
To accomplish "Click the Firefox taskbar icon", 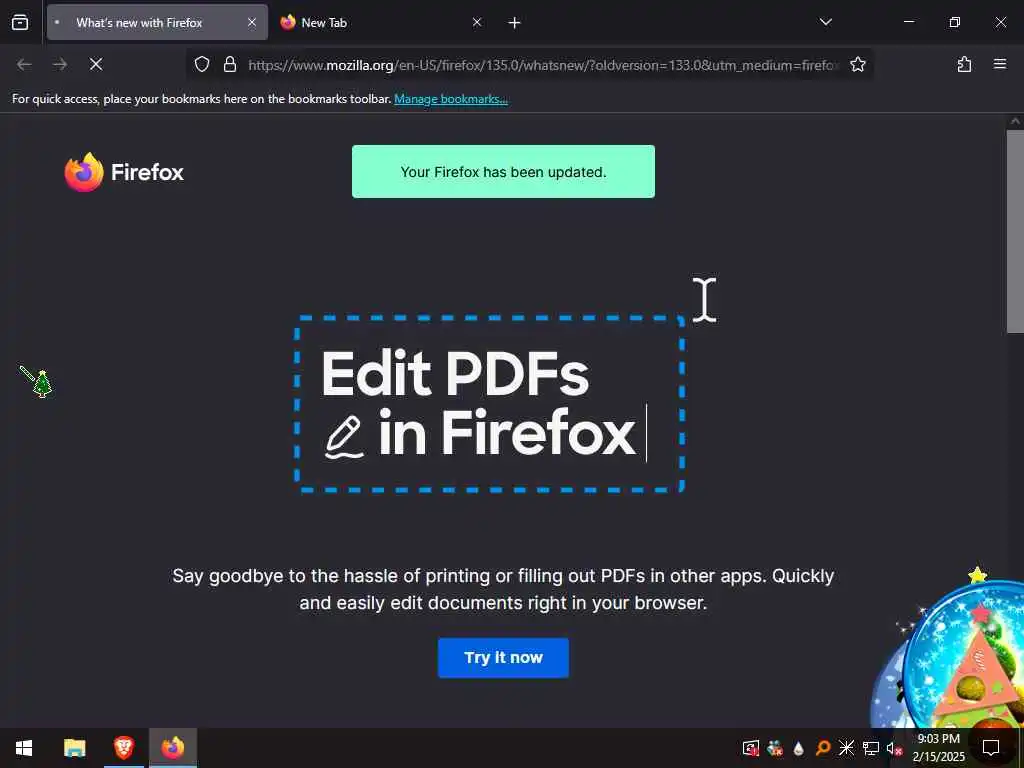I will [x=173, y=748].
